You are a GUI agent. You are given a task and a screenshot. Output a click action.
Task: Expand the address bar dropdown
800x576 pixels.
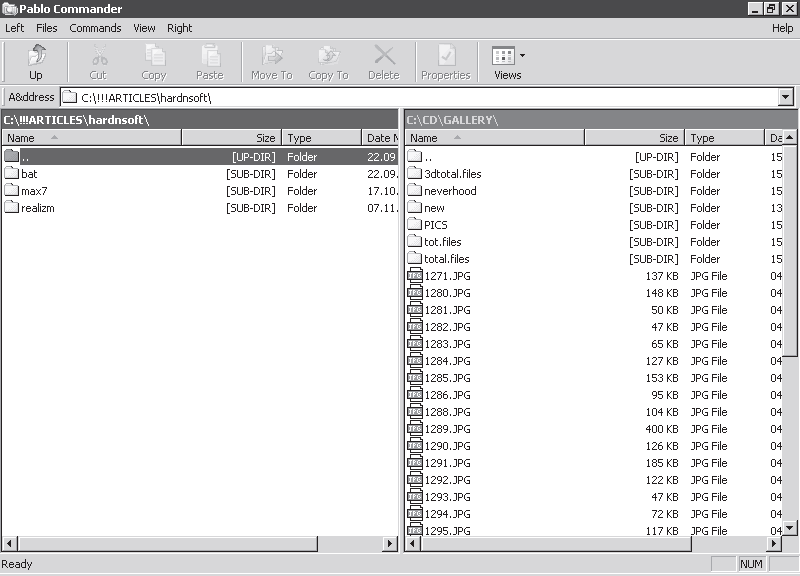click(x=785, y=98)
